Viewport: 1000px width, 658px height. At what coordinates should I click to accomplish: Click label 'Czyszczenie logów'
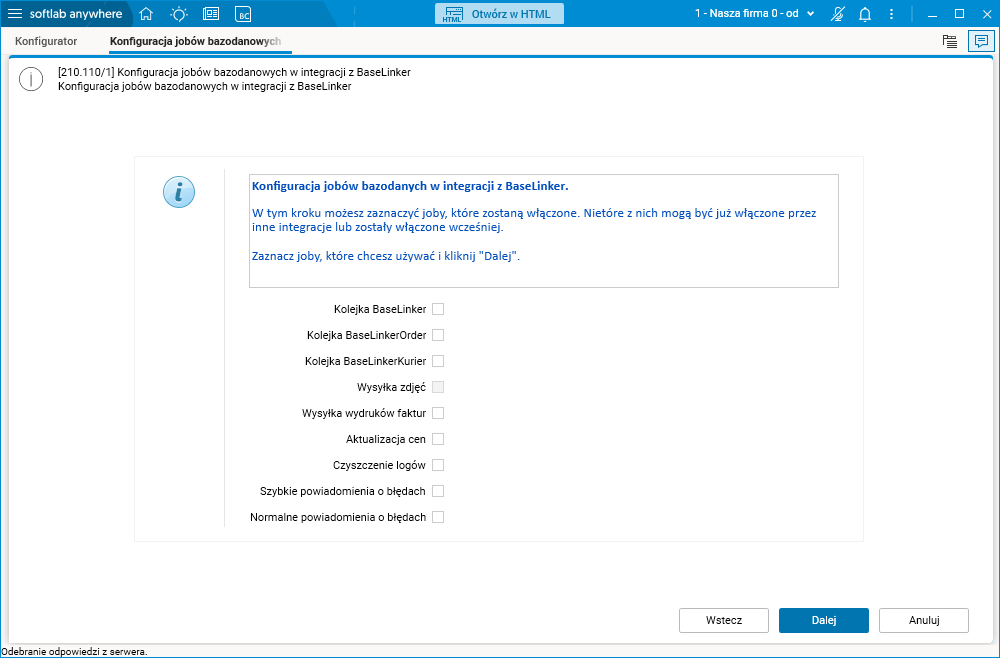(379, 465)
